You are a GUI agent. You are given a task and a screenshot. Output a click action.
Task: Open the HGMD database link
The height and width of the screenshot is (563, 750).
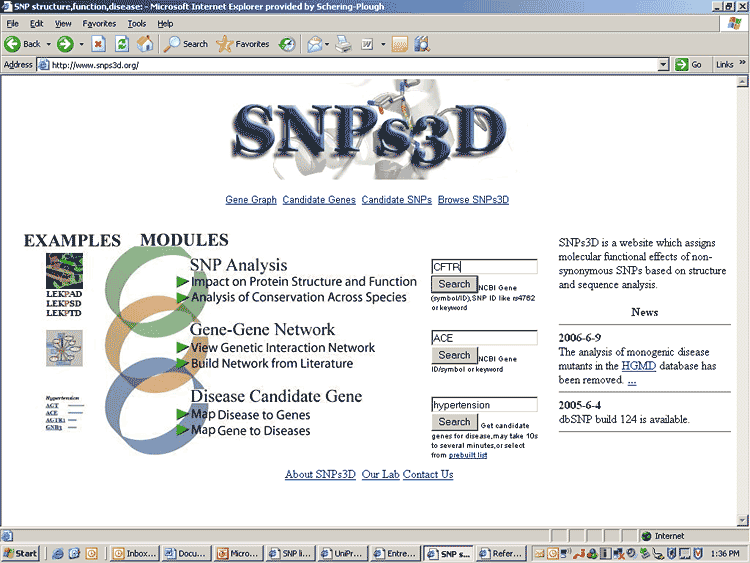[639, 366]
